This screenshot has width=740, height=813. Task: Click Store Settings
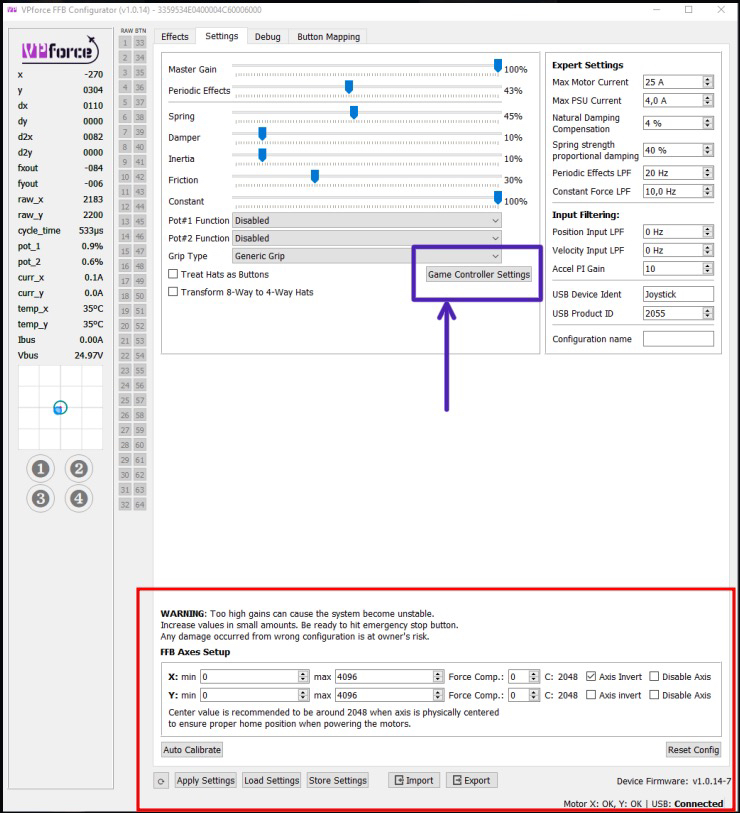tap(338, 780)
